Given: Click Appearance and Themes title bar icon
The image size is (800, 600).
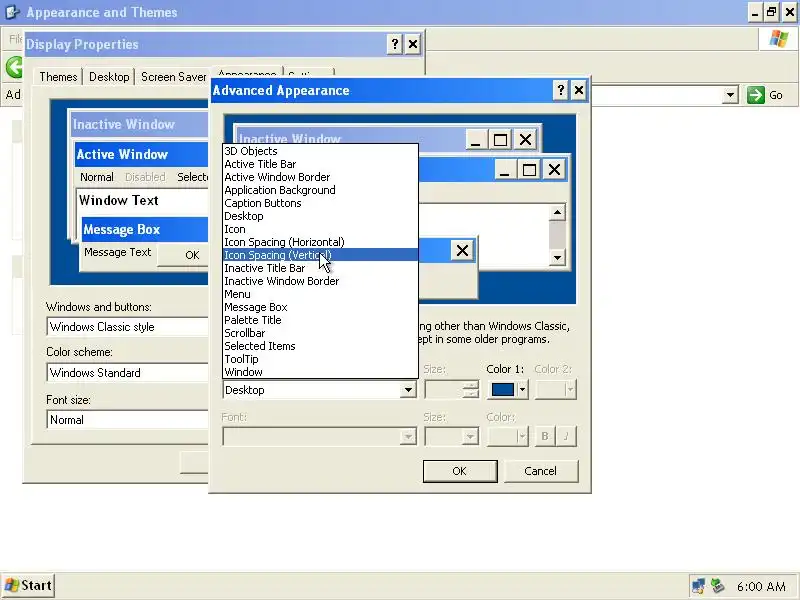Looking at the screenshot, I should click(11, 12).
